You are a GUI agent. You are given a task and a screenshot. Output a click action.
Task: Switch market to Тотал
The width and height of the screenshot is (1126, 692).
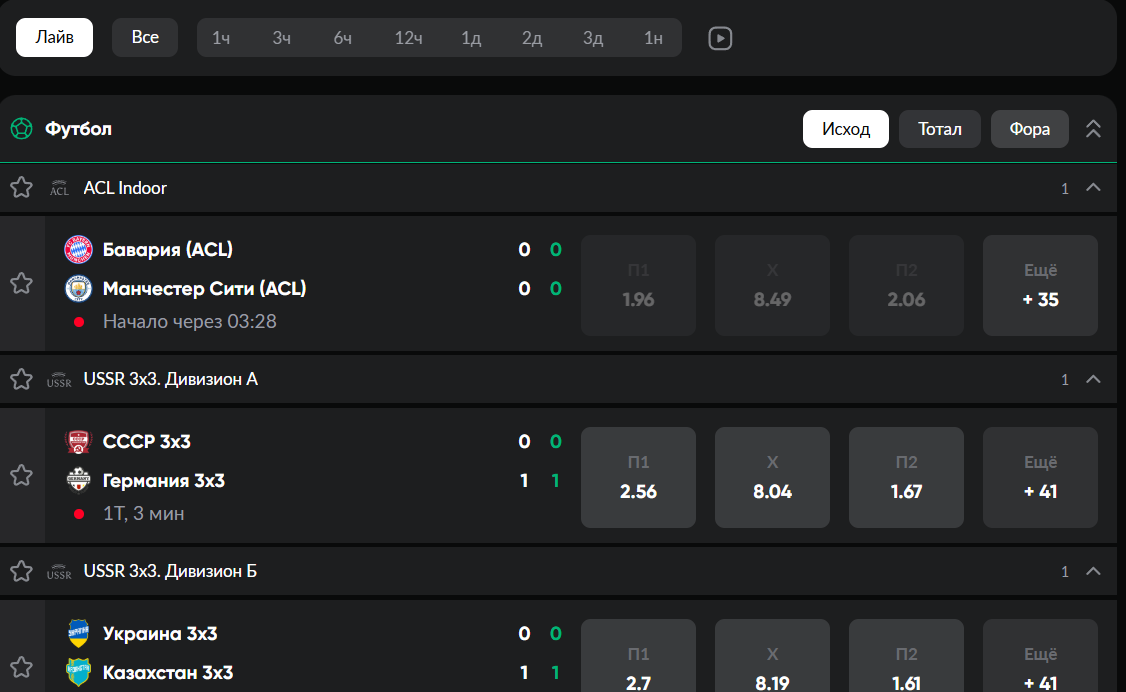(x=939, y=129)
